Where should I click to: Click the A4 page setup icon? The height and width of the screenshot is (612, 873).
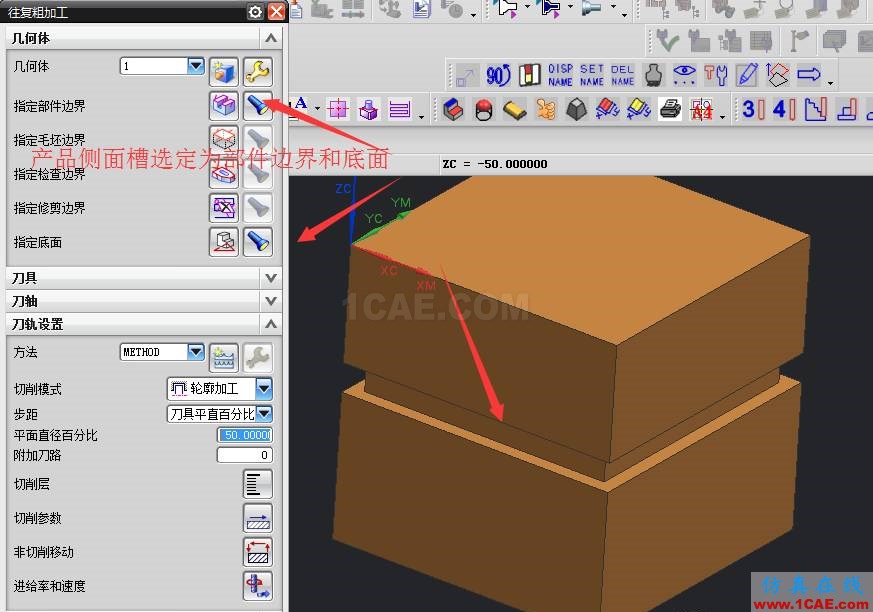(x=702, y=109)
